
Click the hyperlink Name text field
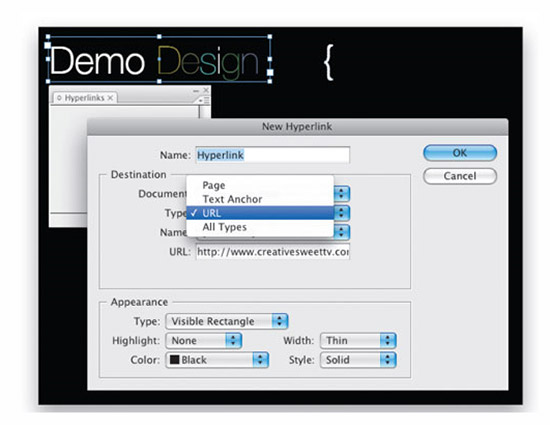(273, 155)
